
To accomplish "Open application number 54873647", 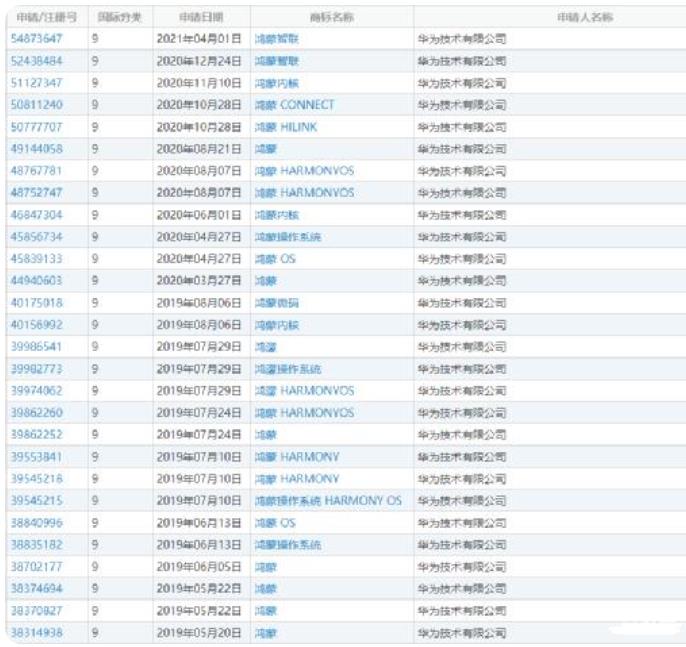I will point(36,38).
